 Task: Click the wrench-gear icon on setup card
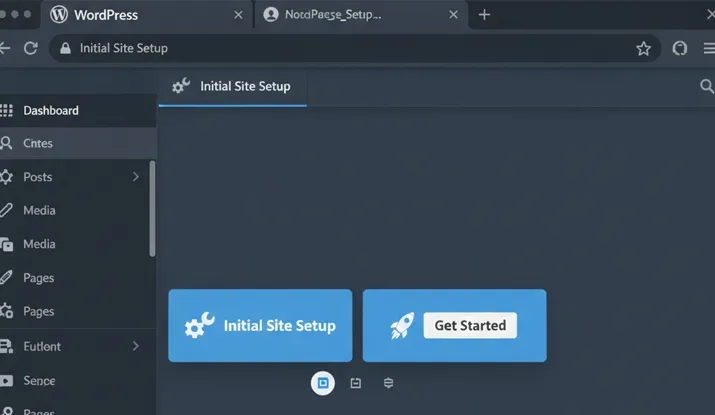click(x=200, y=325)
